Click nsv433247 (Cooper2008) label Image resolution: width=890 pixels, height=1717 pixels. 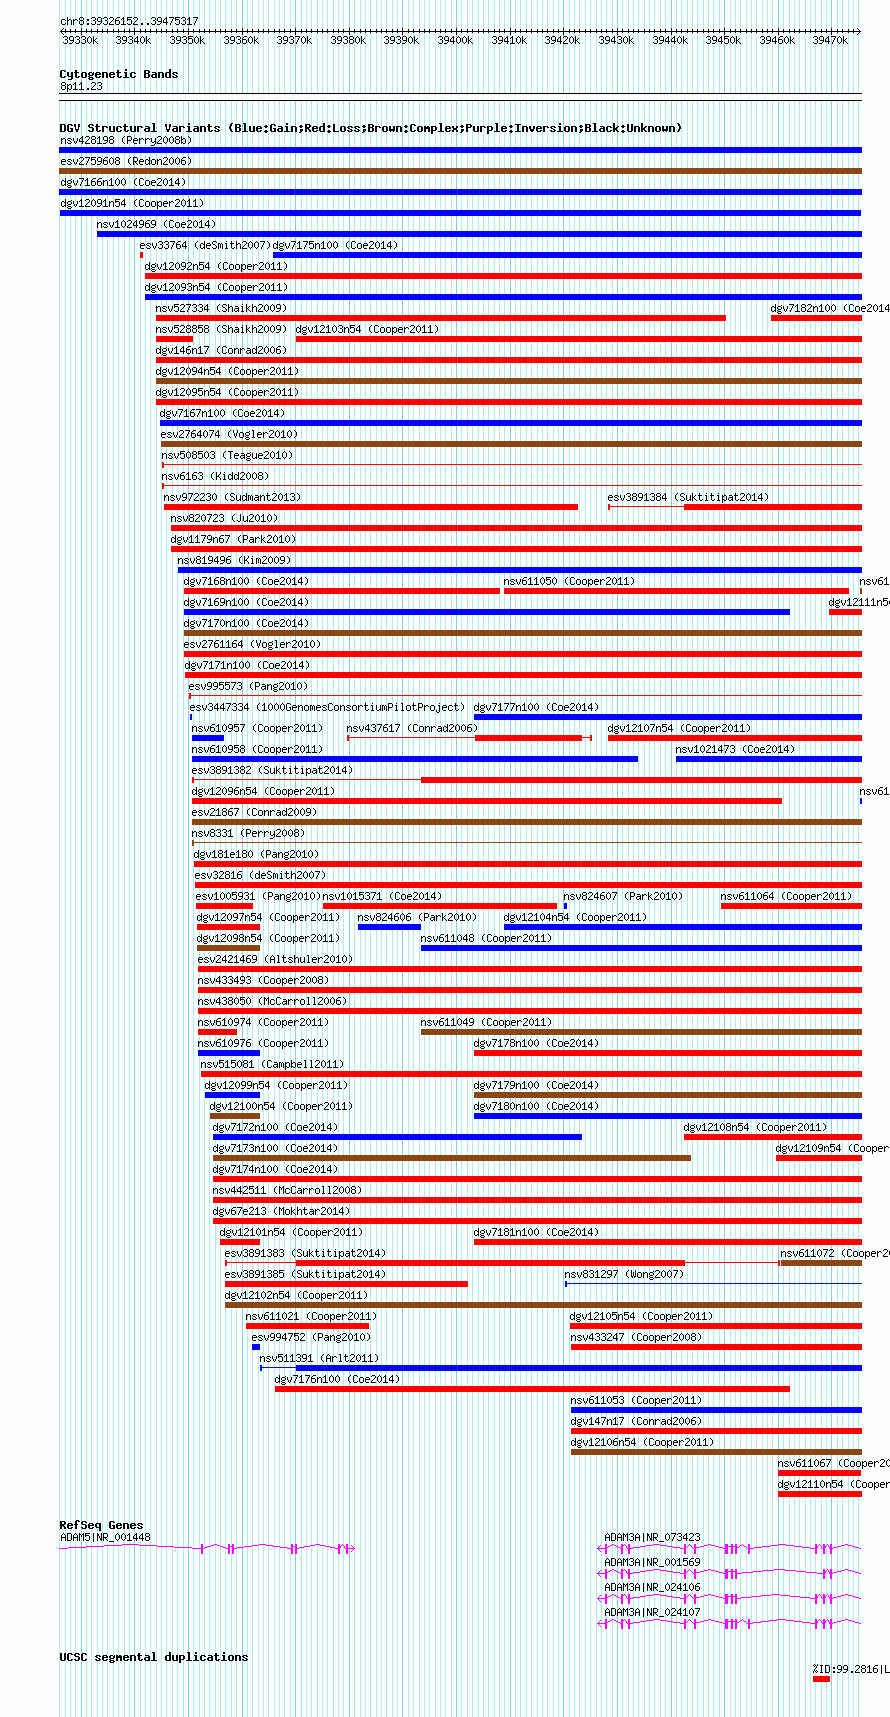coord(636,1337)
